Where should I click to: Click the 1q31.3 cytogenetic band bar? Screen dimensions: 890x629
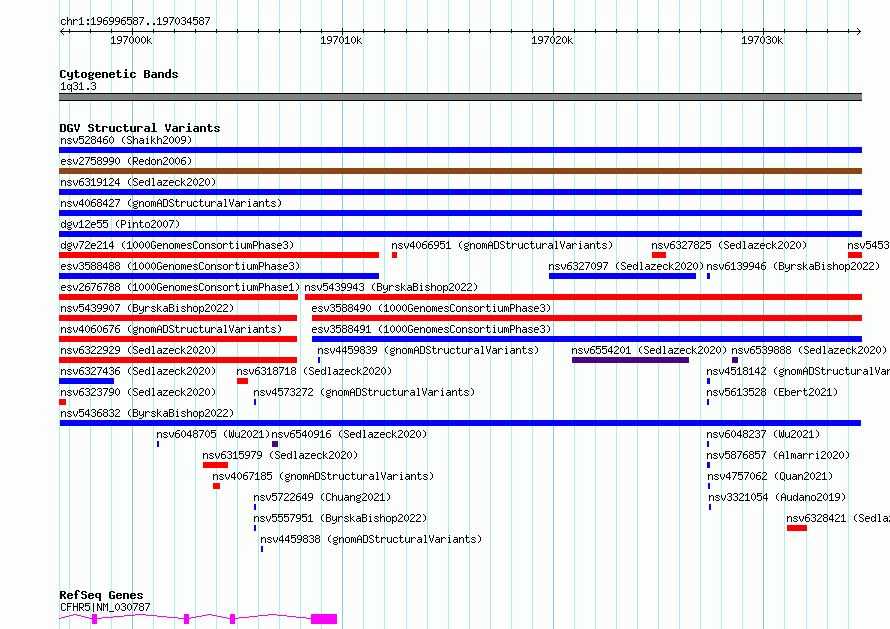[x=460, y=97]
